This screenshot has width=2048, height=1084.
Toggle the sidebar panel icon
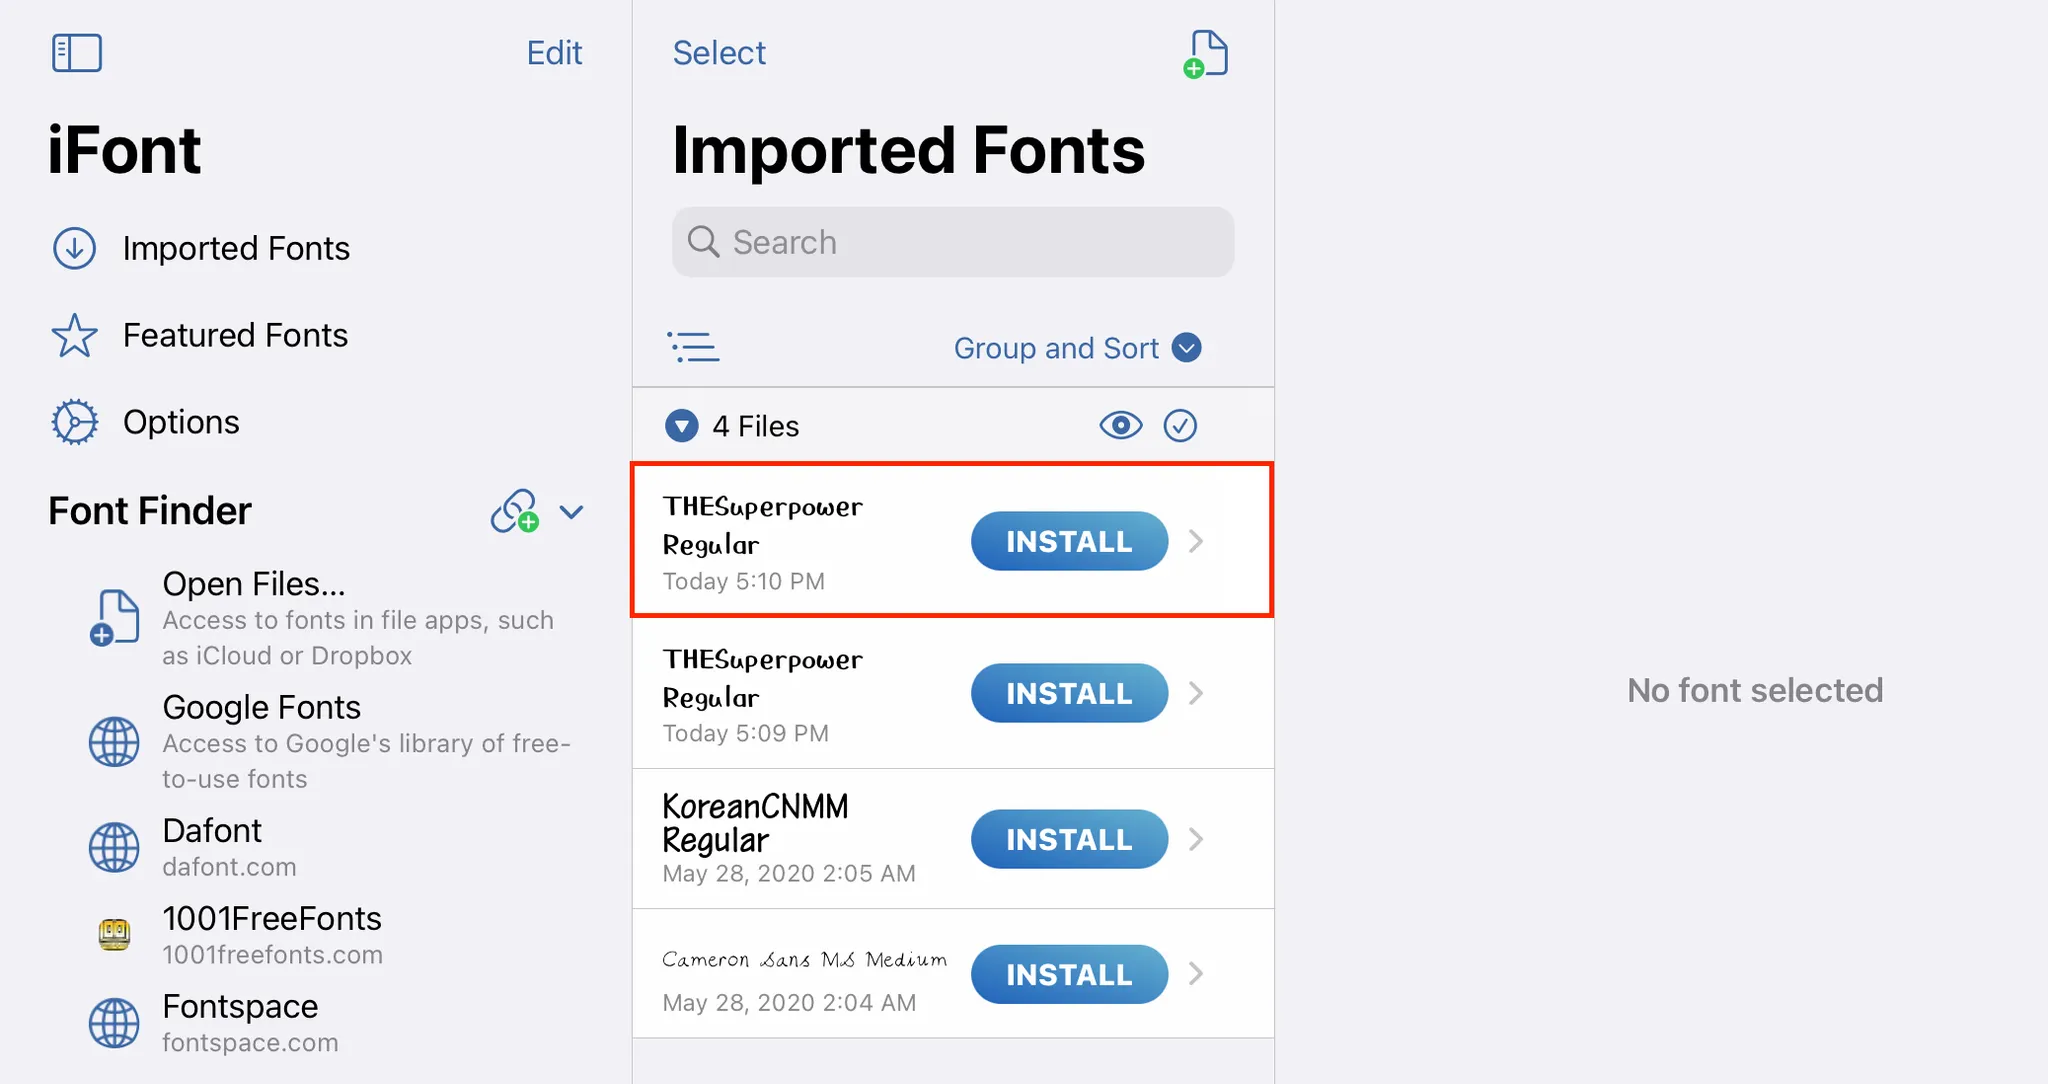pyautogui.click(x=77, y=53)
